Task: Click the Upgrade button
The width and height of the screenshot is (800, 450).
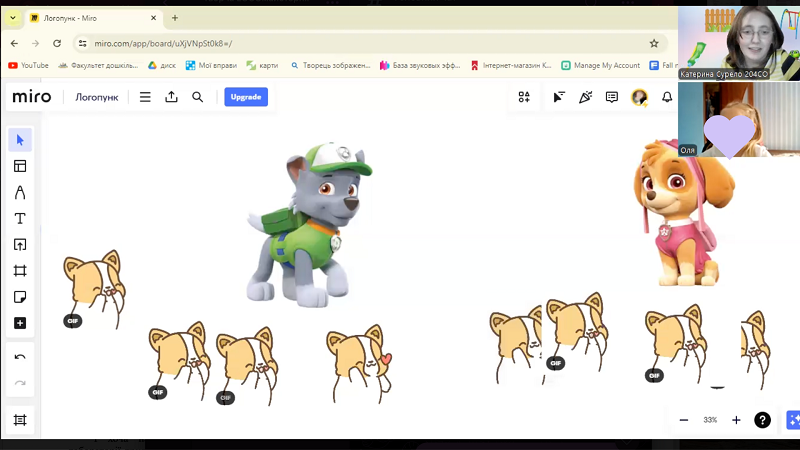Action: pyautogui.click(x=246, y=97)
